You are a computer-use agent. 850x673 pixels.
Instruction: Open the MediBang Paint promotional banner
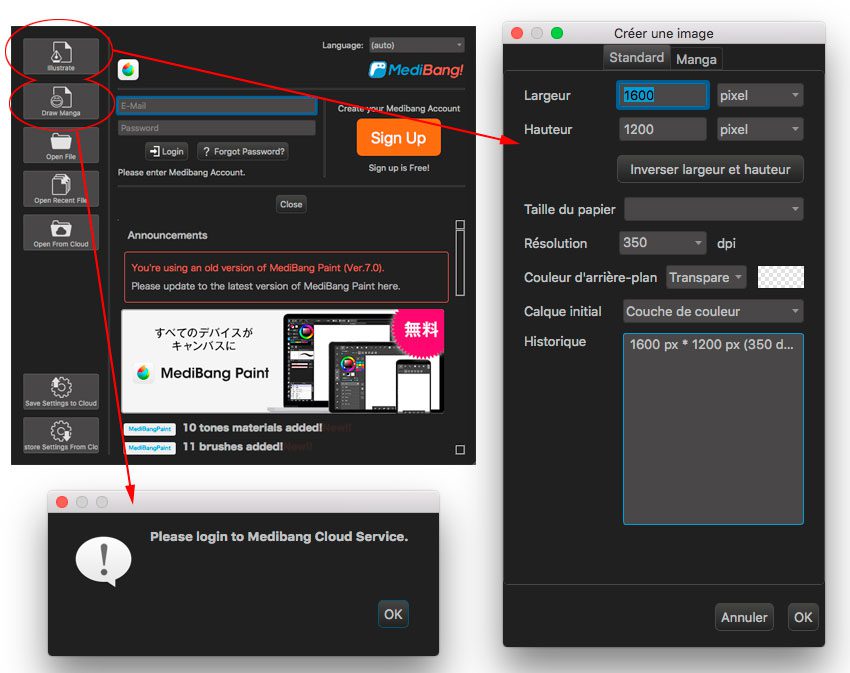pyautogui.click(x=283, y=361)
